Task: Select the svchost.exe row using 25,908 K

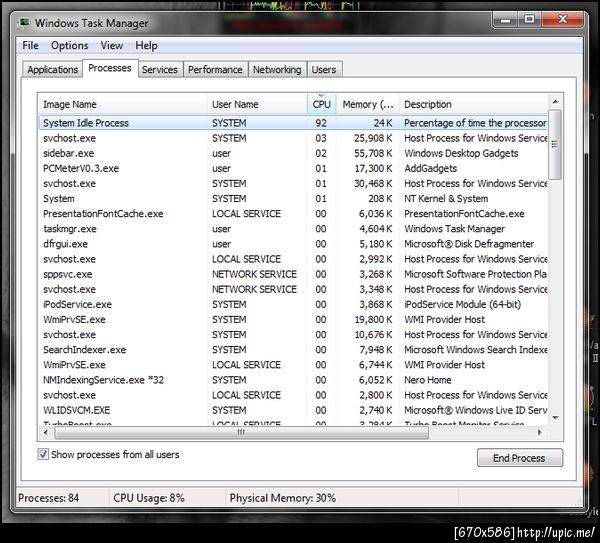Action: [x=293, y=138]
